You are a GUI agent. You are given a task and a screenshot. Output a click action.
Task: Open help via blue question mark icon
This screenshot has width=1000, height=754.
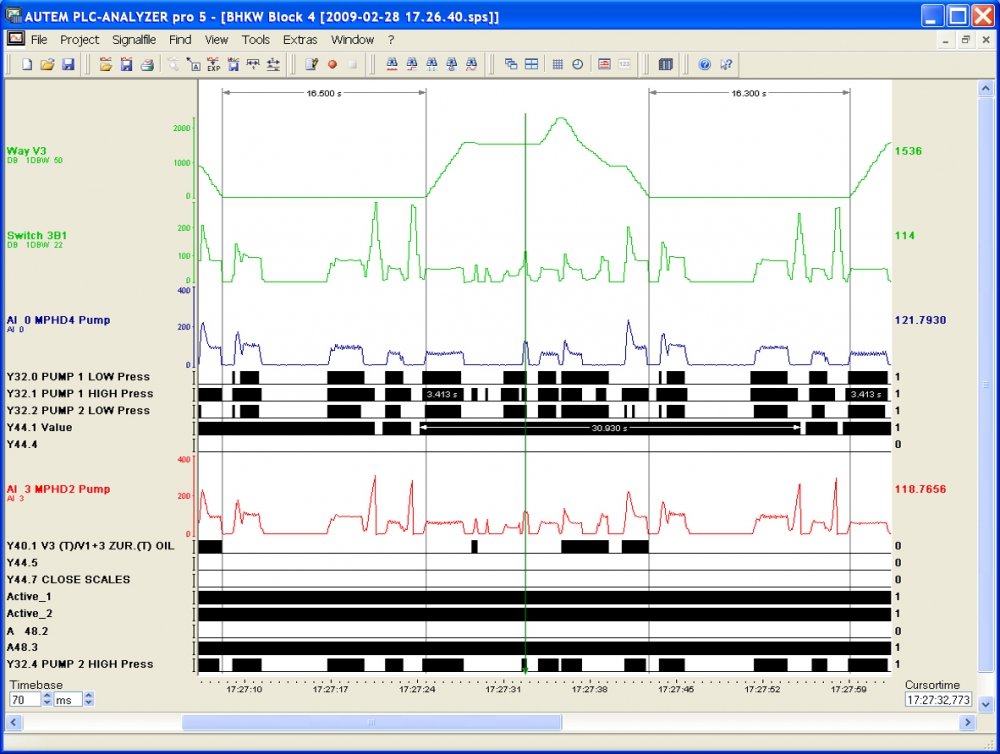point(704,64)
